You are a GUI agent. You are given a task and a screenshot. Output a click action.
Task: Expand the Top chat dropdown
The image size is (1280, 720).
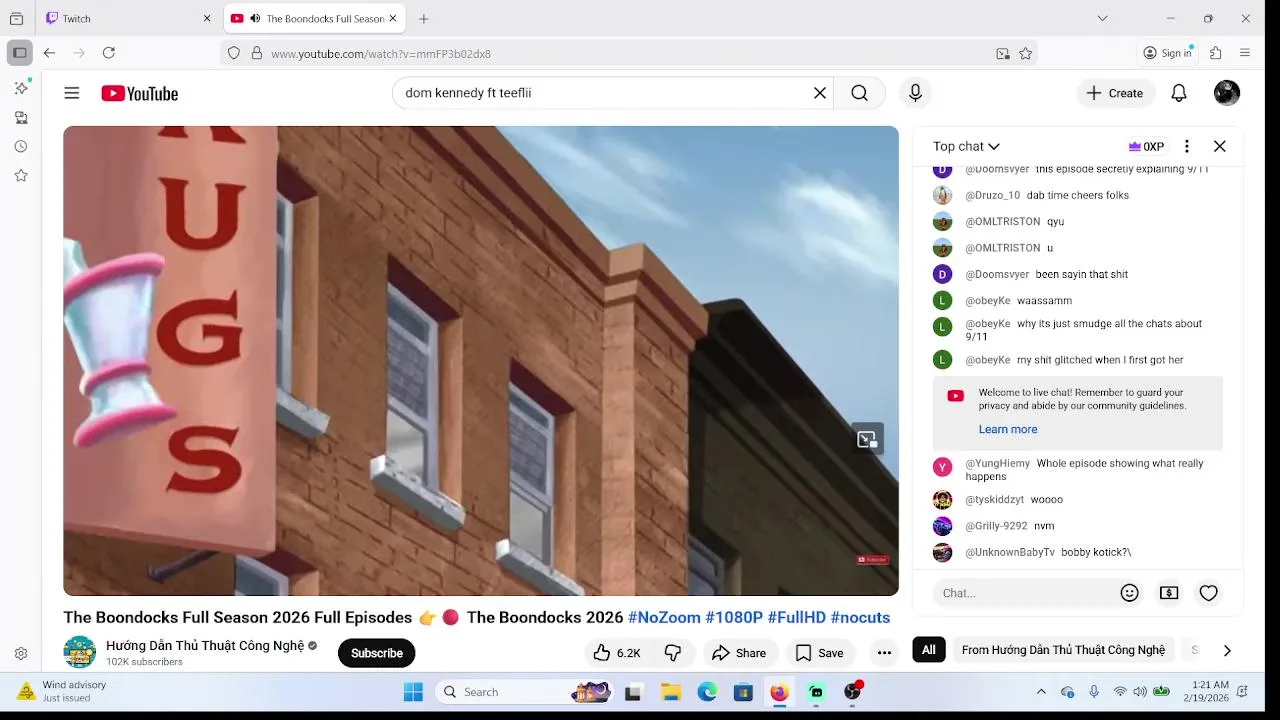[x=966, y=146]
